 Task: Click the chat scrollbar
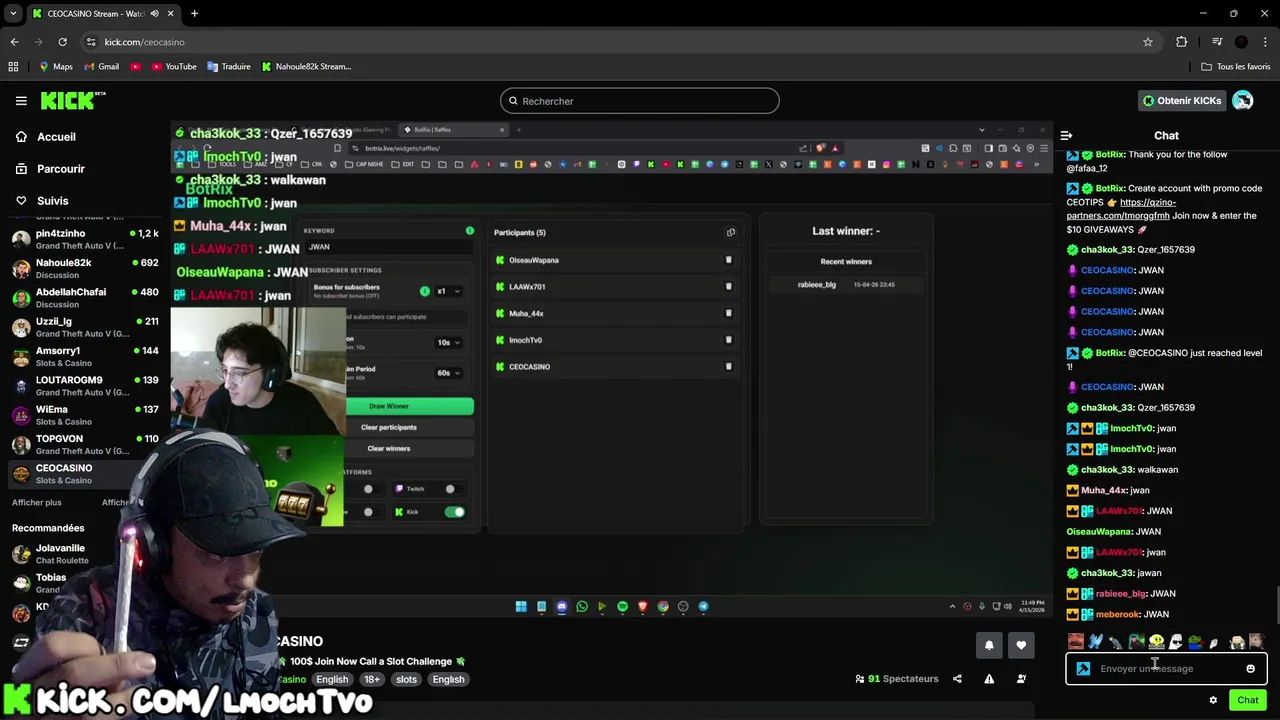[x=1276, y=605]
